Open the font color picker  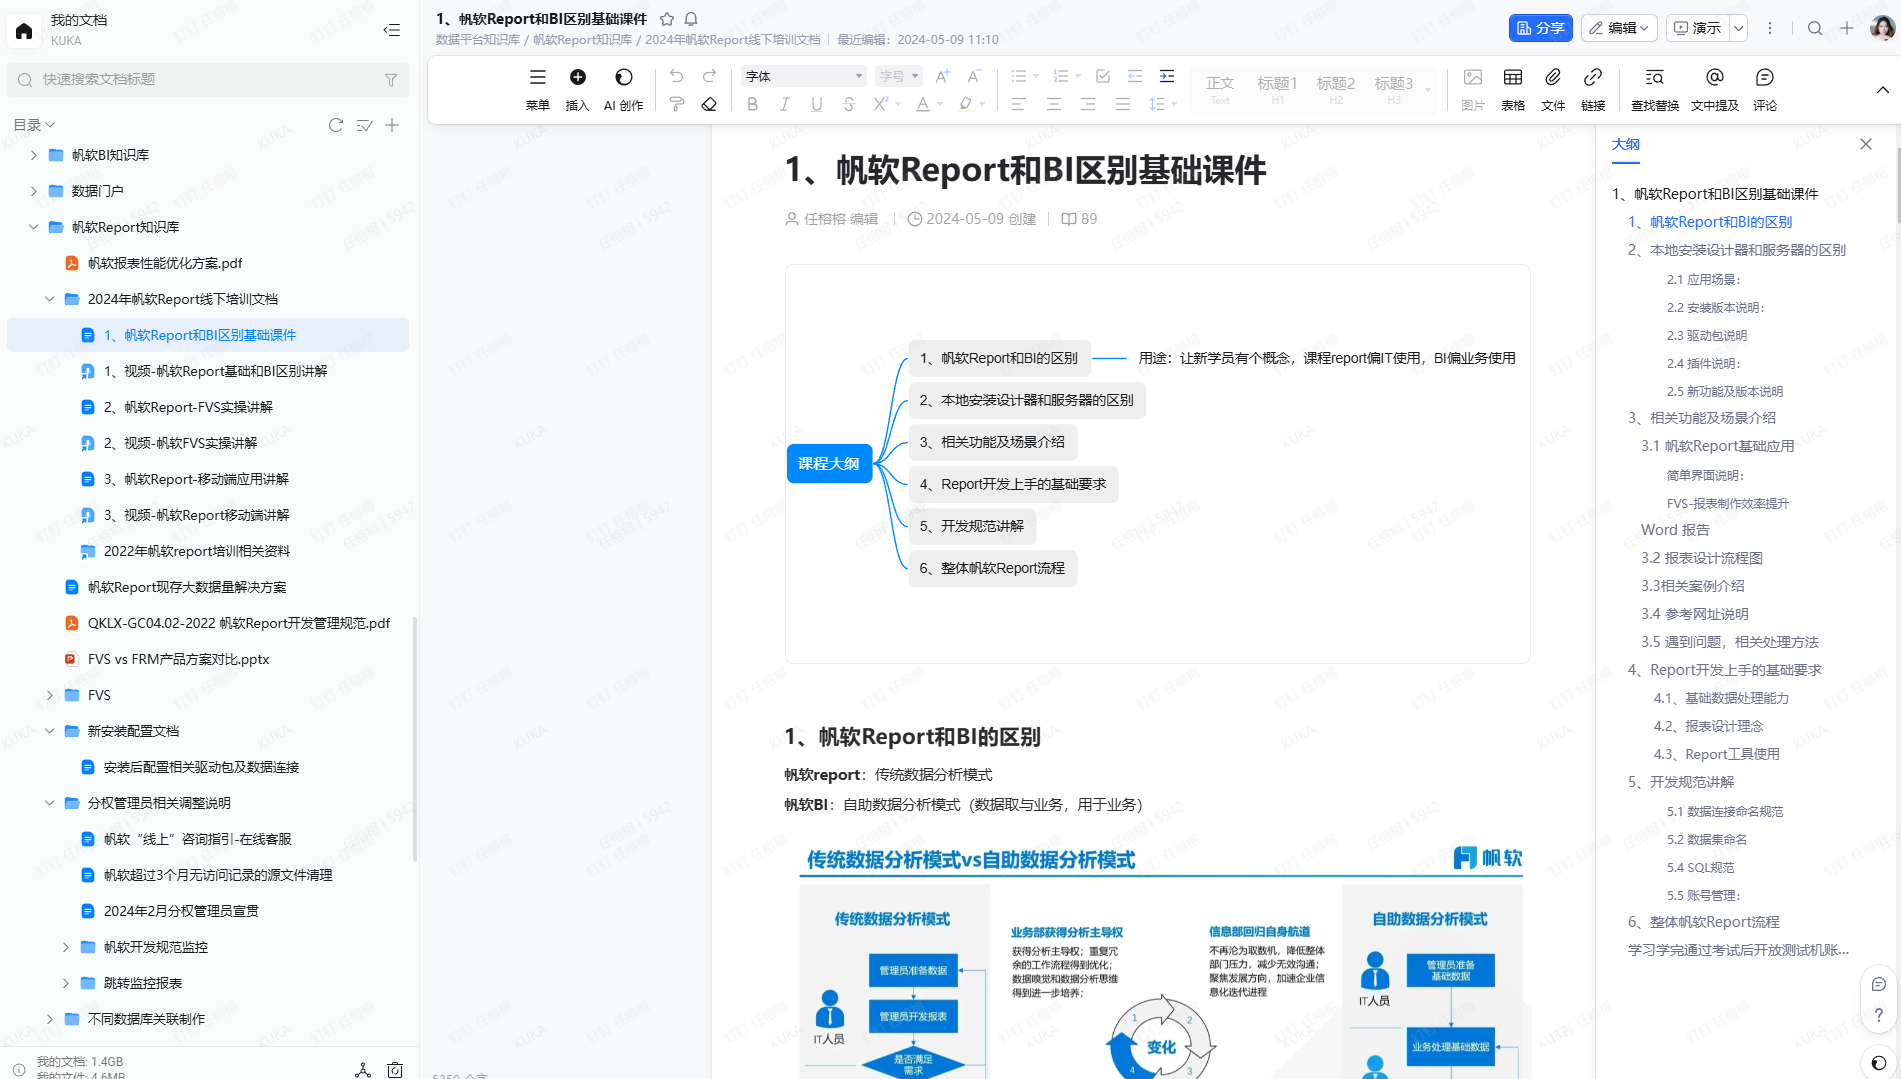pos(923,104)
